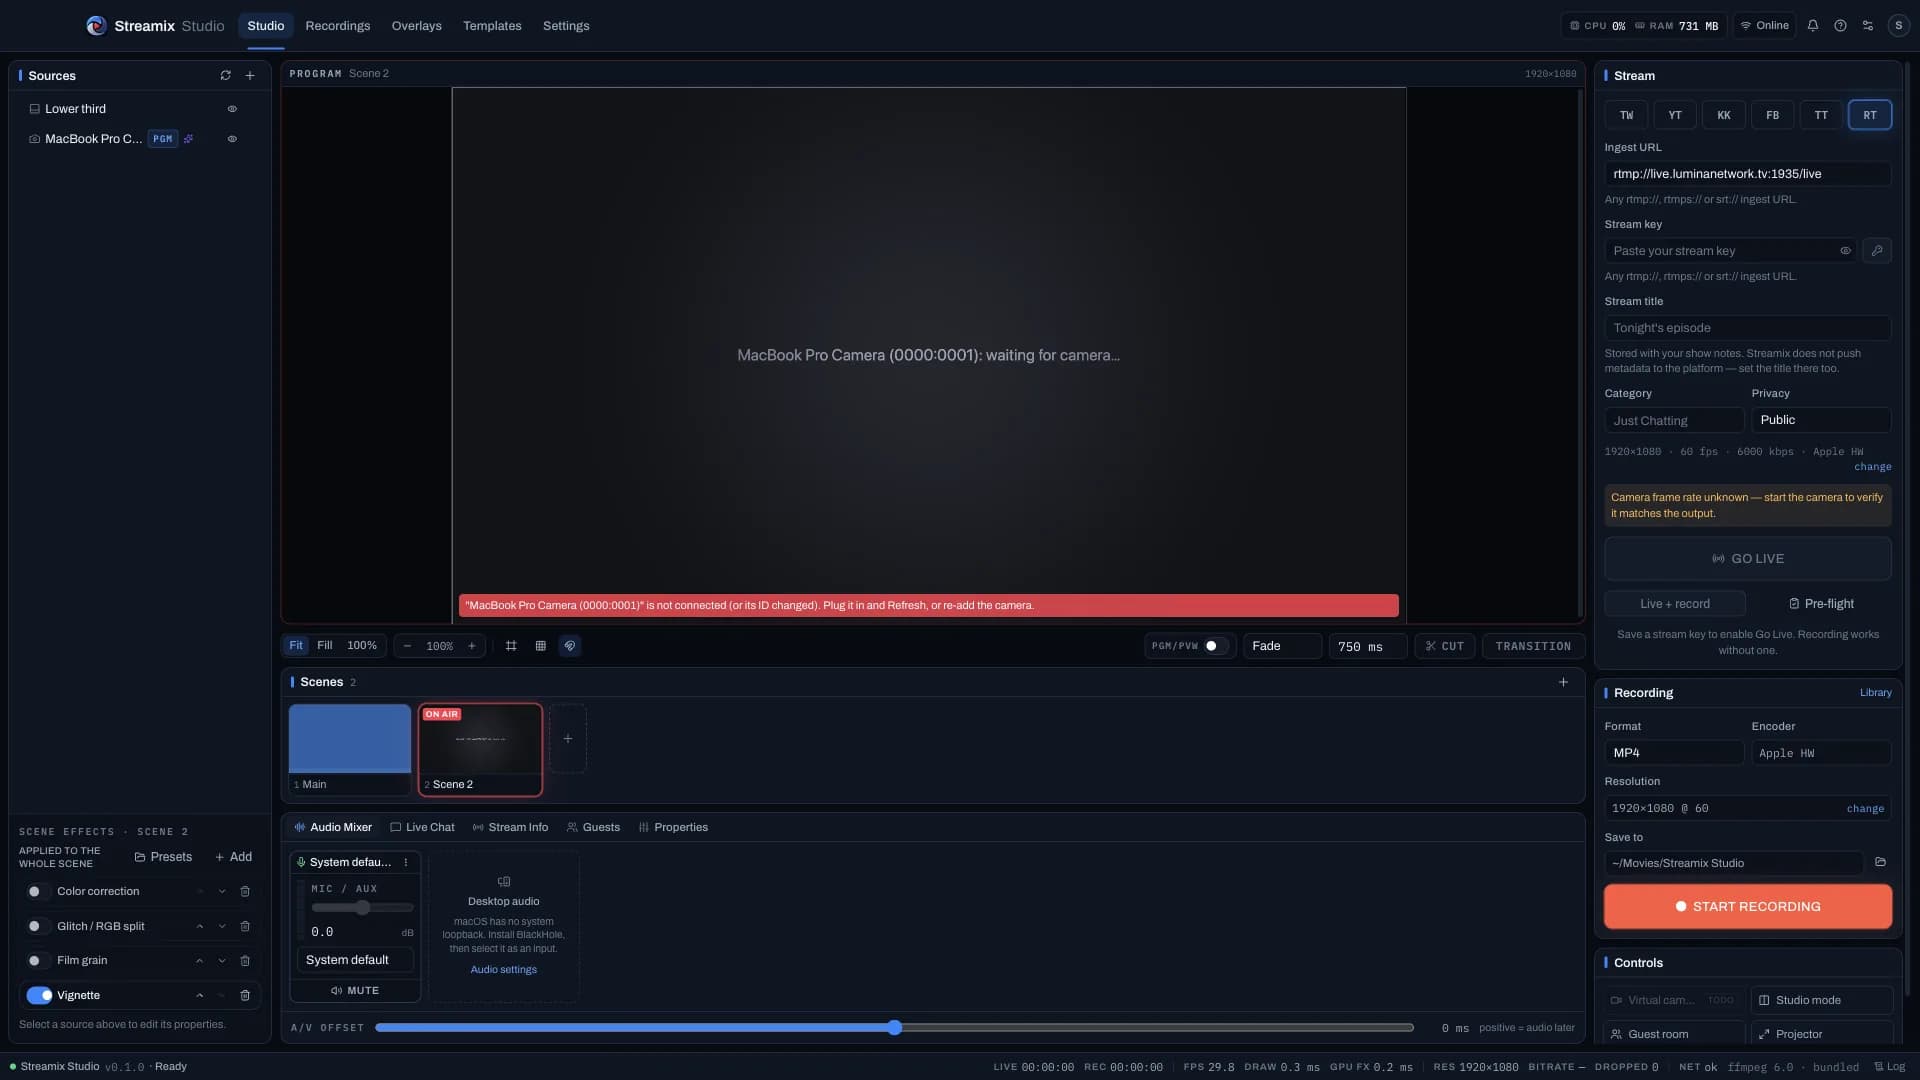Zoom in the program preview
Viewport: 1920px width, 1080px height.
click(x=472, y=646)
